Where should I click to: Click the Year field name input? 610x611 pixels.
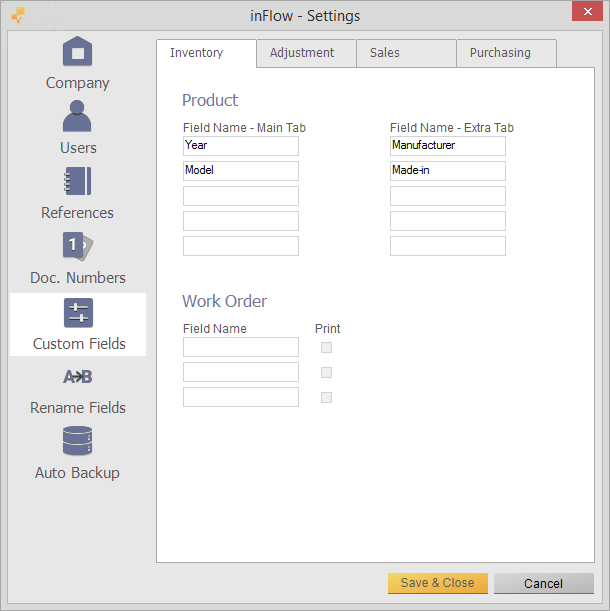pos(241,146)
